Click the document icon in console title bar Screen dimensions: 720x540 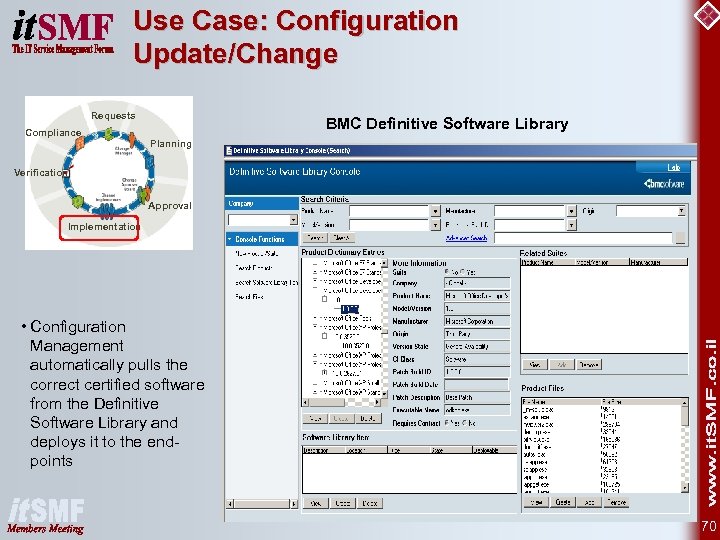pos(229,151)
